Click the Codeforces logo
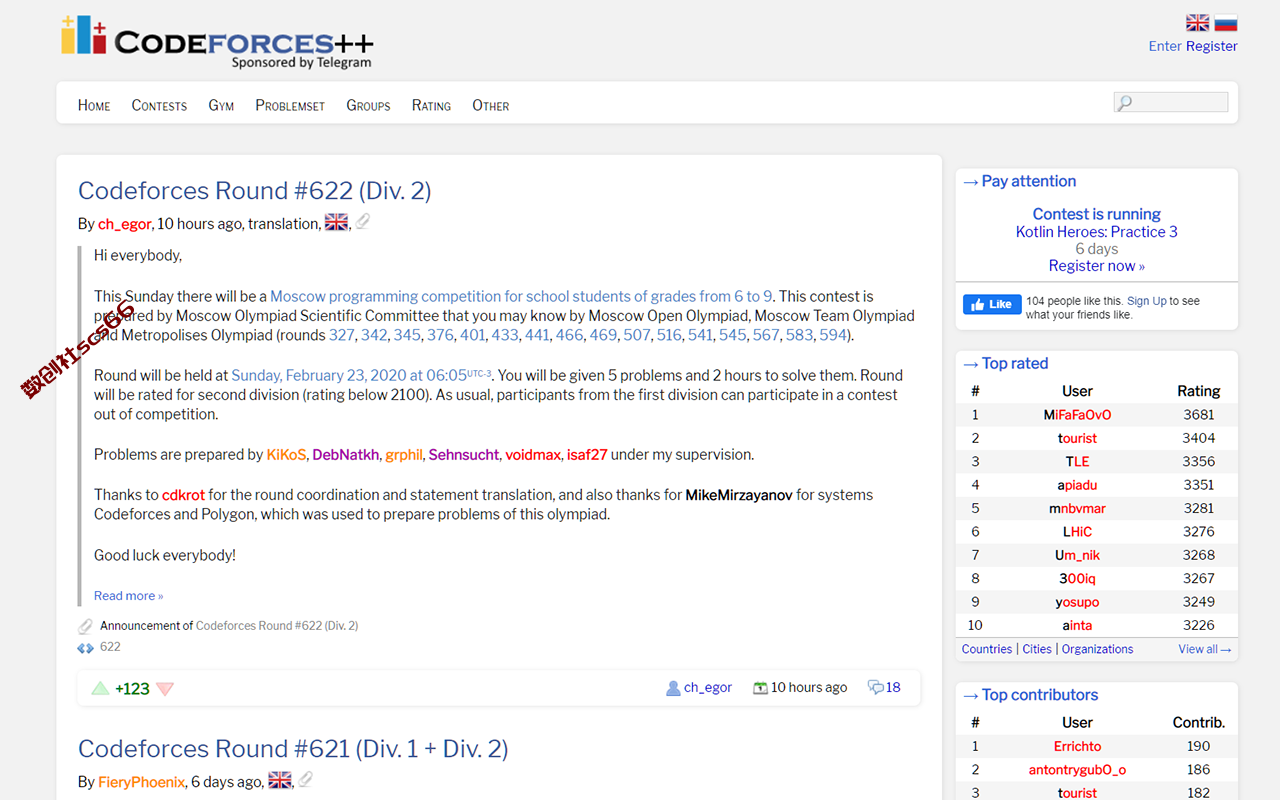This screenshot has width=1280, height=800. click(217, 42)
